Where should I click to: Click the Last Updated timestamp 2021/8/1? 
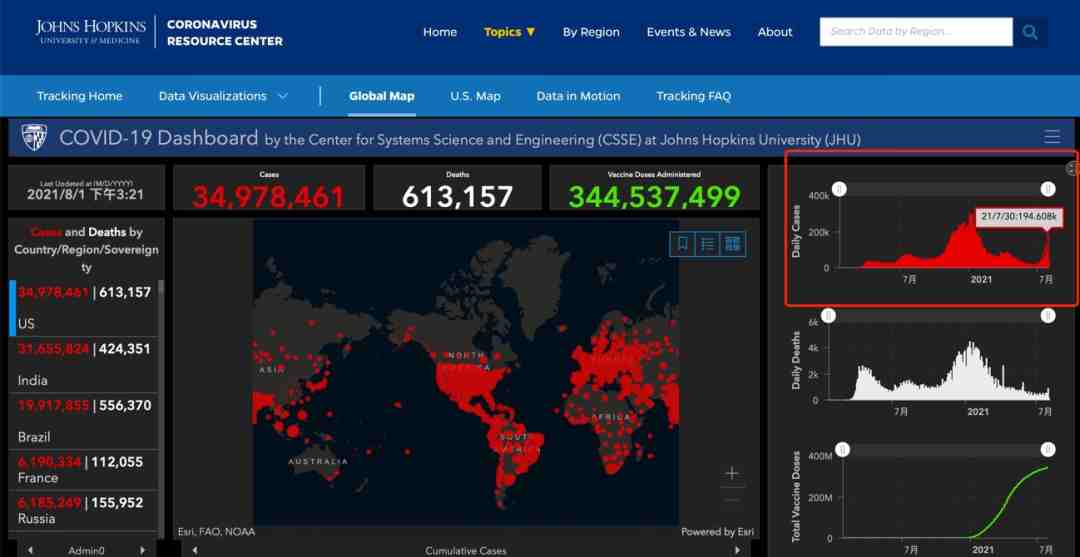pos(85,194)
